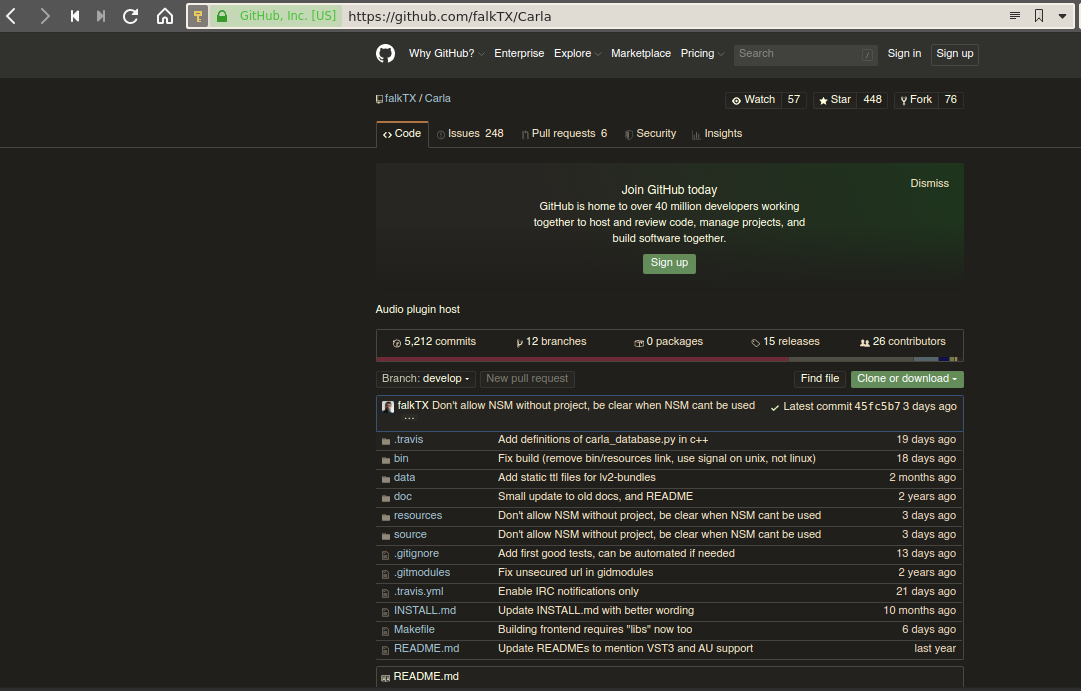
Task: Switch to the Pull requests tab
Action: click(564, 134)
